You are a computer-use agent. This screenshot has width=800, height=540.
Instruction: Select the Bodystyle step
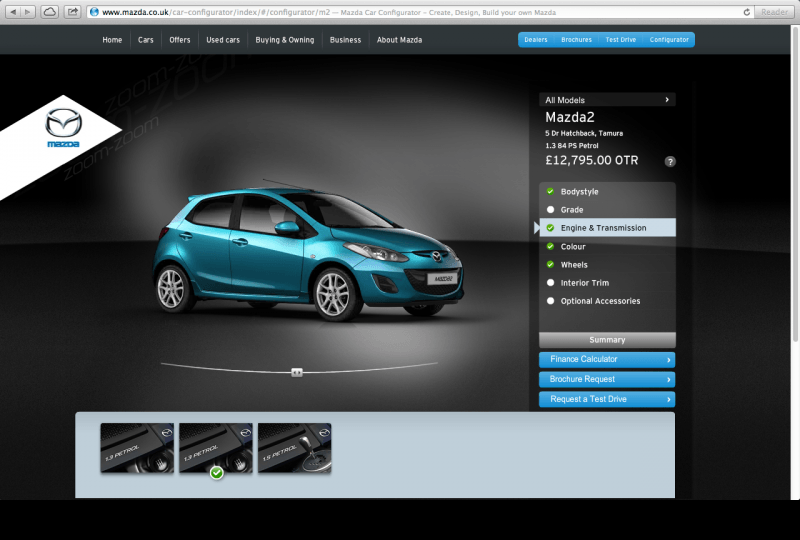click(x=607, y=191)
